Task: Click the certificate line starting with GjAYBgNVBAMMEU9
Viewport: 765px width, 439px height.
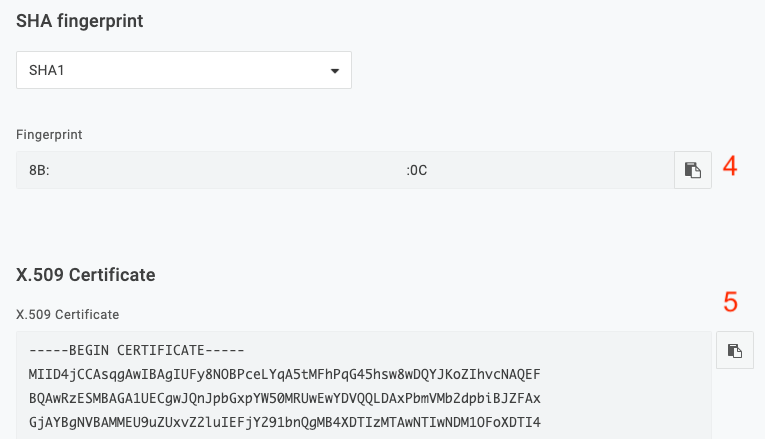Action: click(284, 422)
